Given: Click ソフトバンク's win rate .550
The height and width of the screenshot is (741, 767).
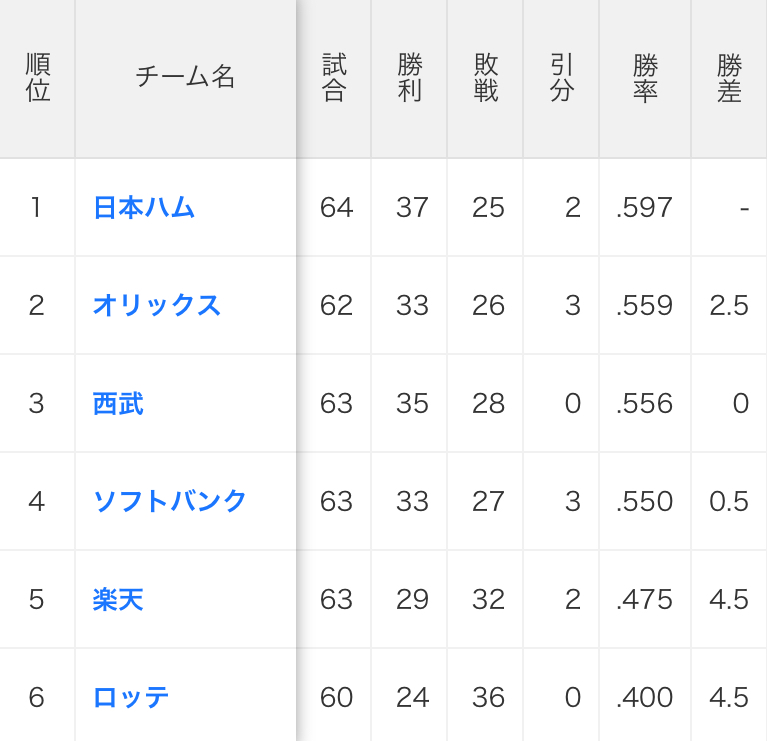Looking at the screenshot, I should pos(645,501).
